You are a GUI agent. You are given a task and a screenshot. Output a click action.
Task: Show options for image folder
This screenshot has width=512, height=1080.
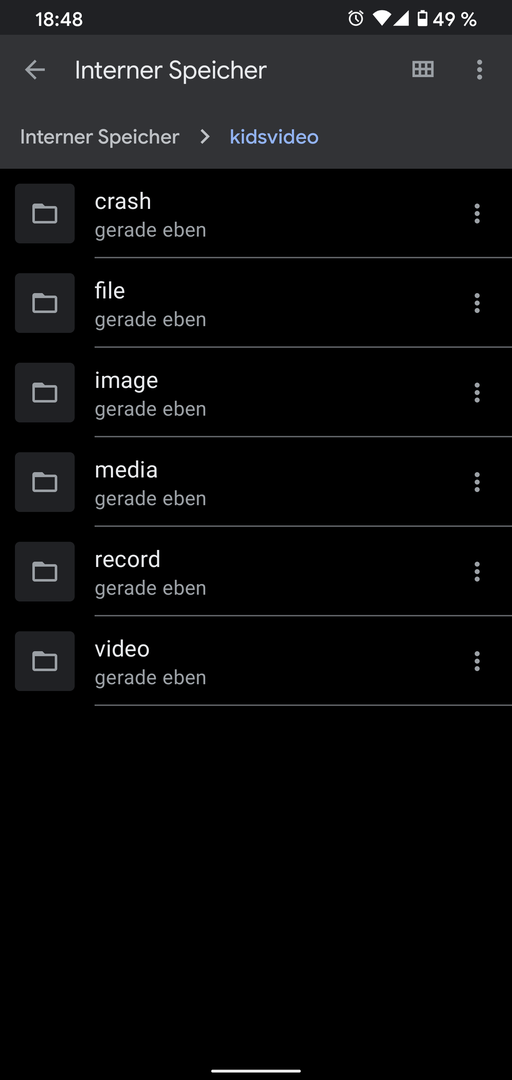(476, 393)
